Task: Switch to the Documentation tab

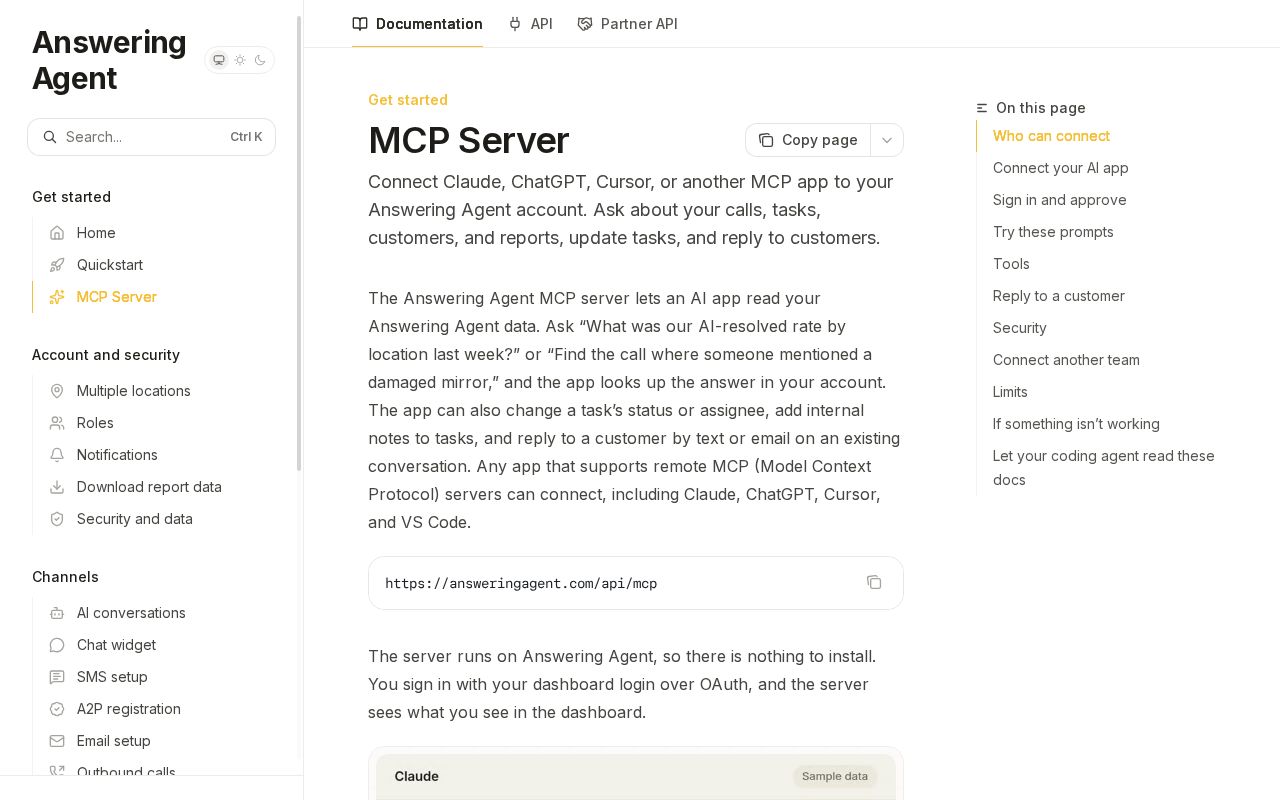Action: [417, 24]
